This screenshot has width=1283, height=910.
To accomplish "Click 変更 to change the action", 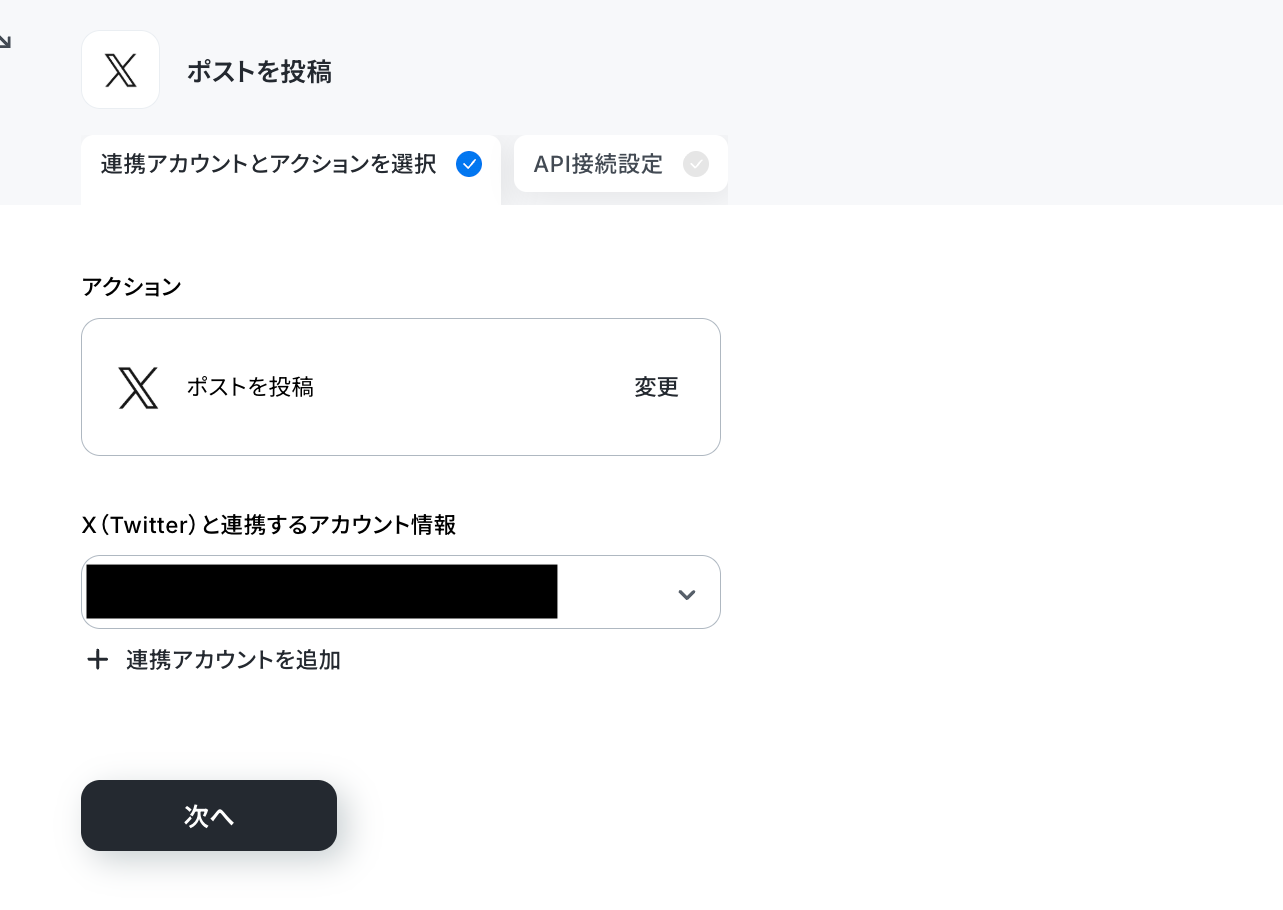I will (657, 387).
